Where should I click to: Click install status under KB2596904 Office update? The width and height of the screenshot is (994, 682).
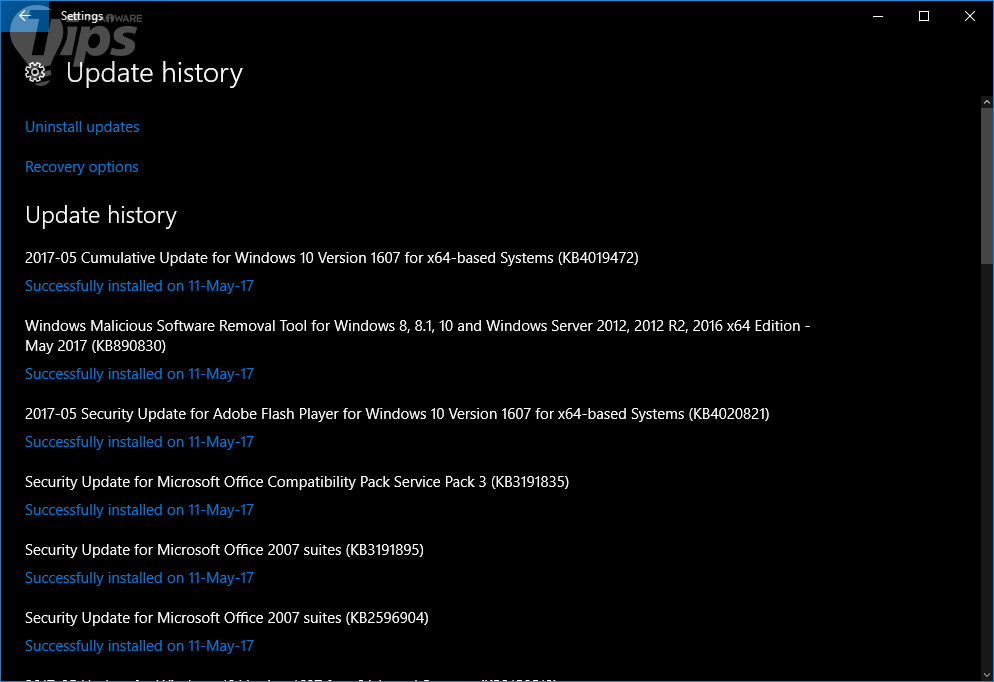click(139, 646)
